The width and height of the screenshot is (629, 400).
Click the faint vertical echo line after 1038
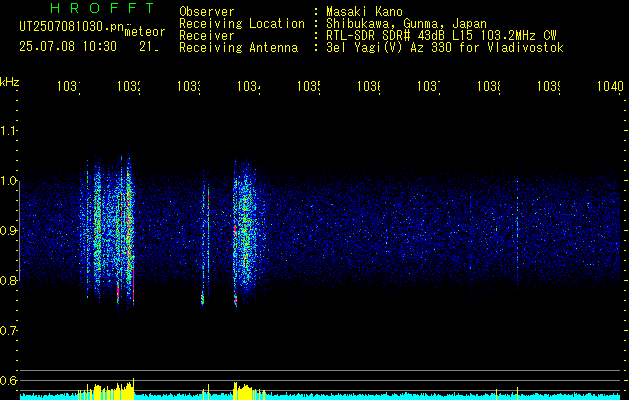(x=517, y=229)
